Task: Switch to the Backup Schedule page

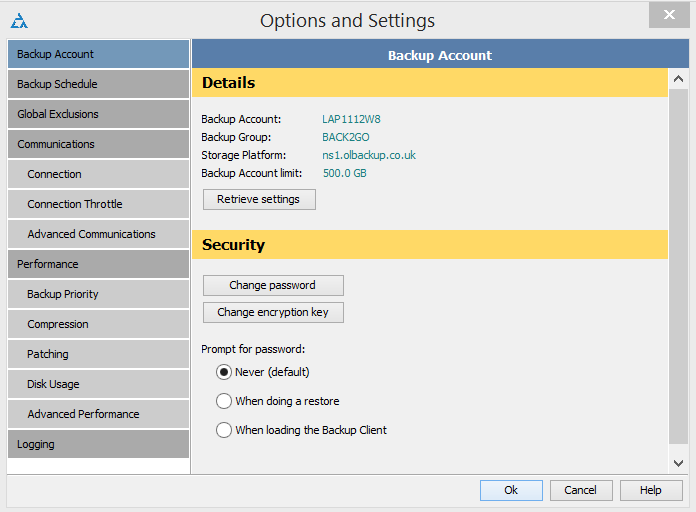Action: (99, 84)
